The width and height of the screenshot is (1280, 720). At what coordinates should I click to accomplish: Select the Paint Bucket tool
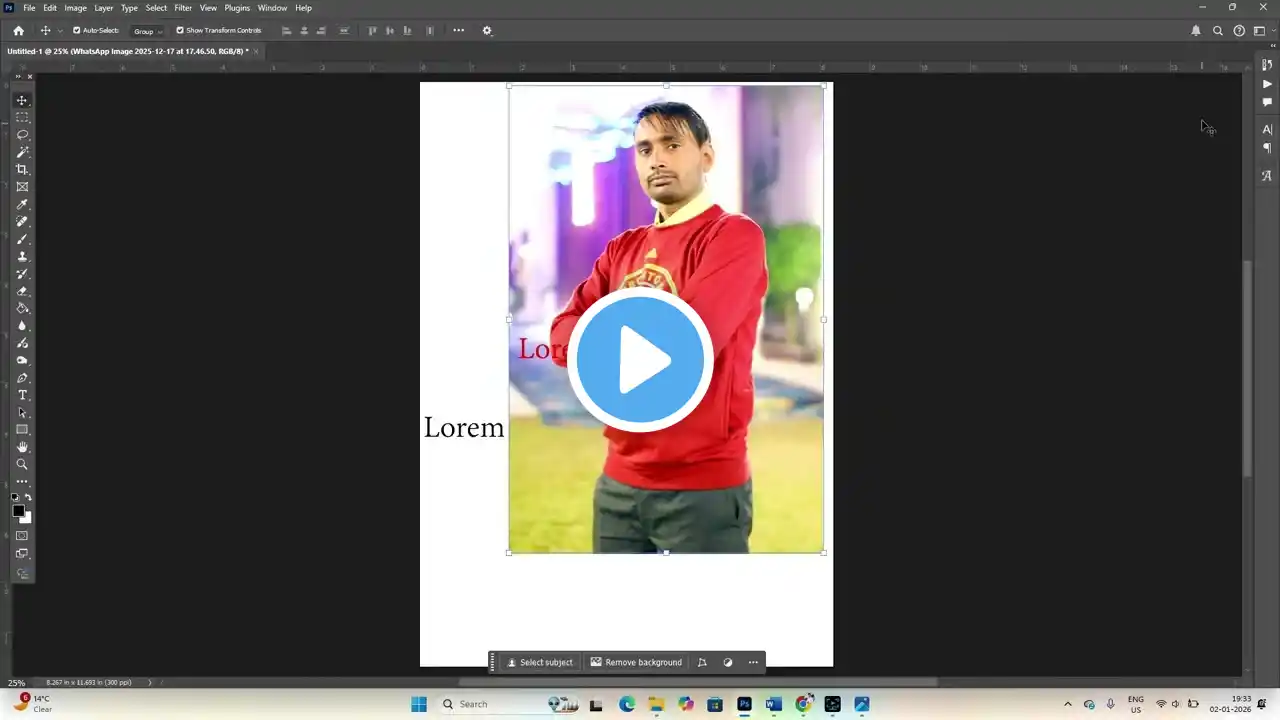click(22, 308)
